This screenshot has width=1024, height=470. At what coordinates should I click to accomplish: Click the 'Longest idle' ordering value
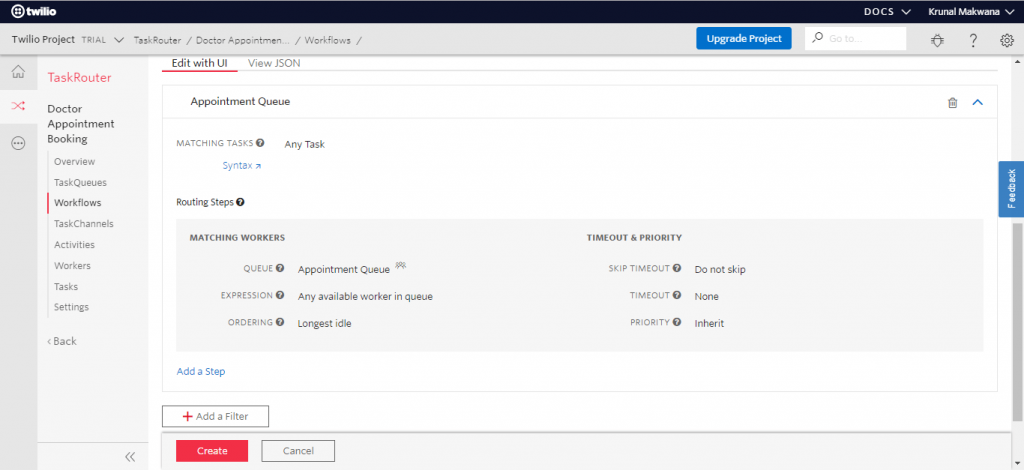pos(325,323)
